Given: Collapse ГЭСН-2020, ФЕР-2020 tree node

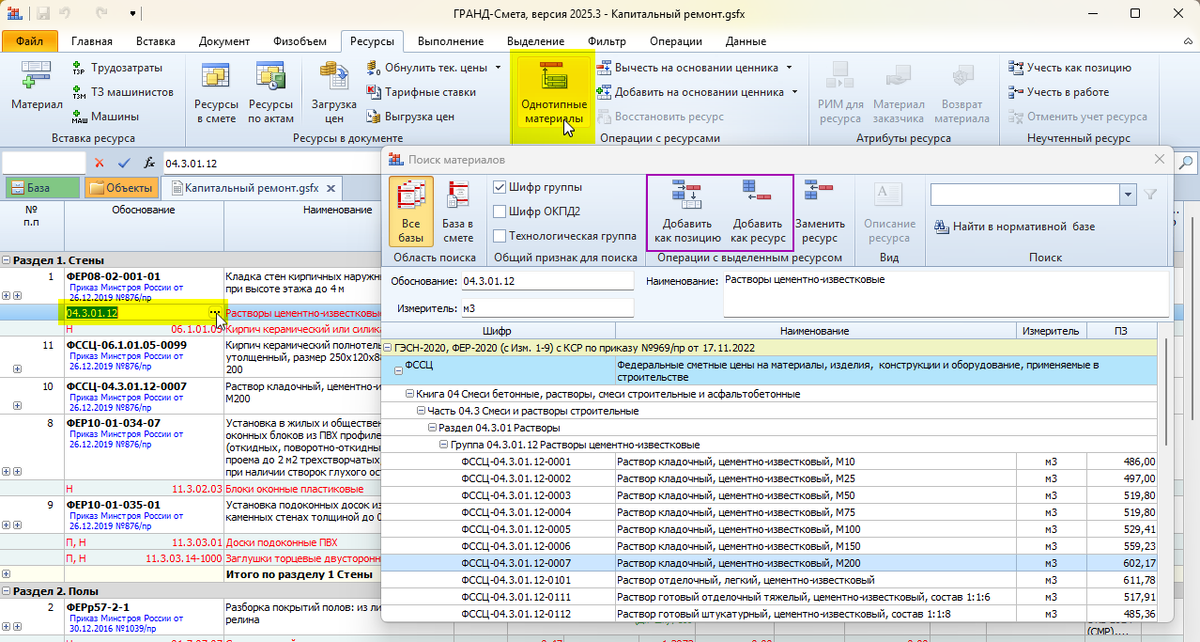Looking at the screenshot, I should [388, 347].
